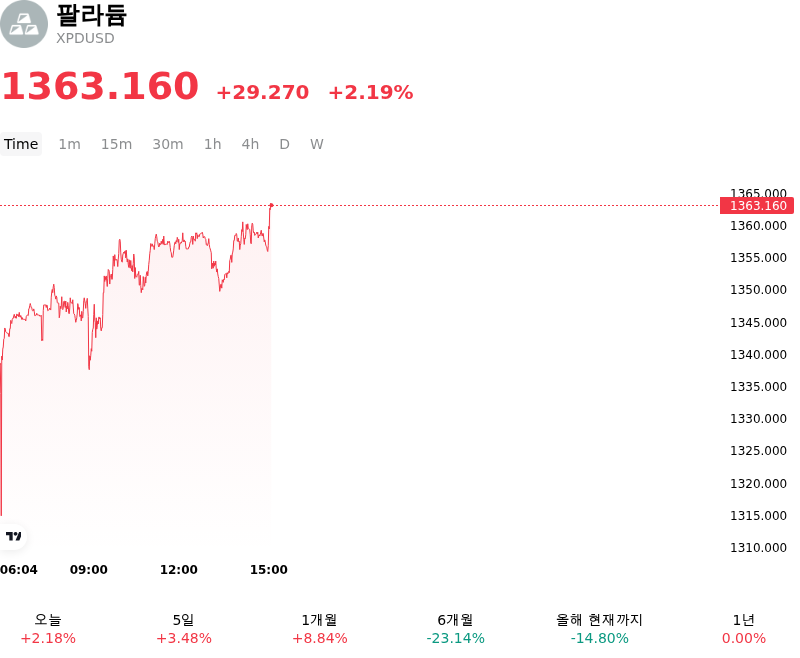The image size is (800, 658).
Task: Select the Time interval tab
Action: click(x=21, y=144)
